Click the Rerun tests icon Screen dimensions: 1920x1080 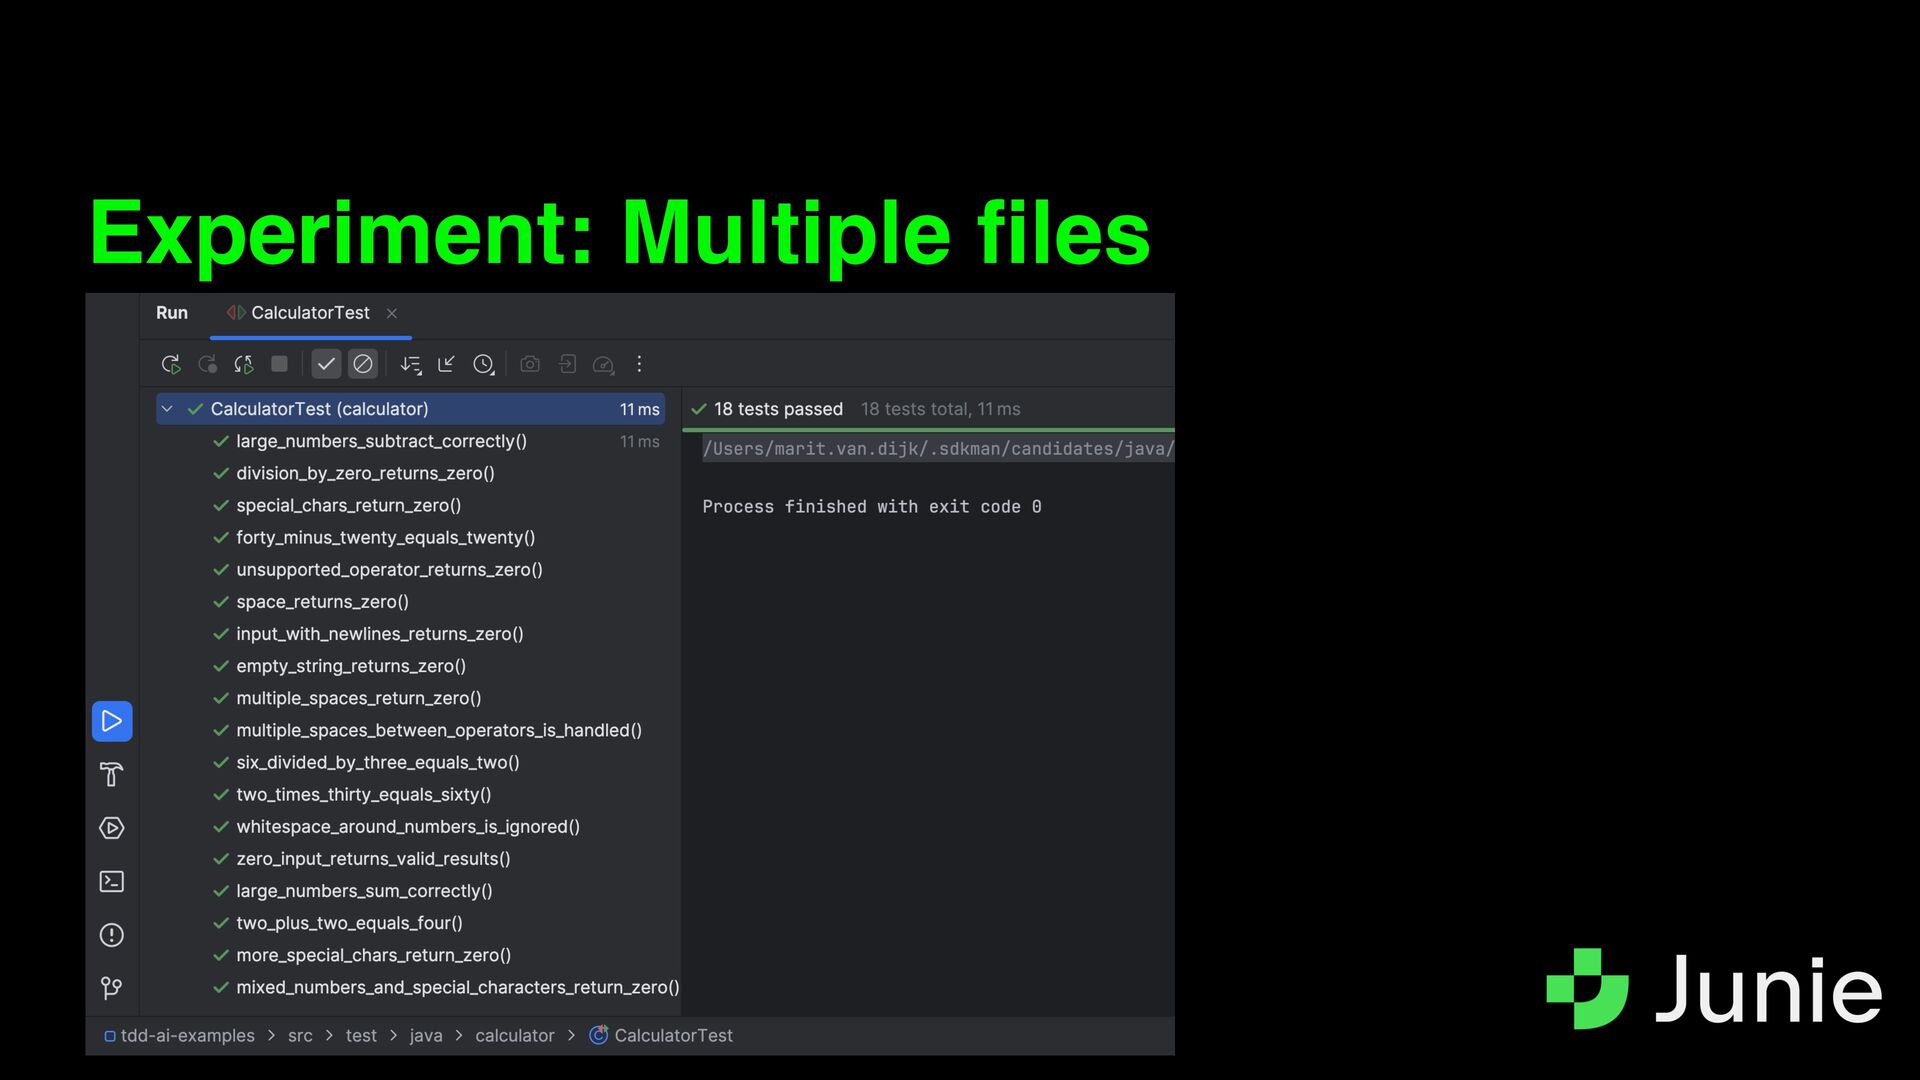coord(171,365)
